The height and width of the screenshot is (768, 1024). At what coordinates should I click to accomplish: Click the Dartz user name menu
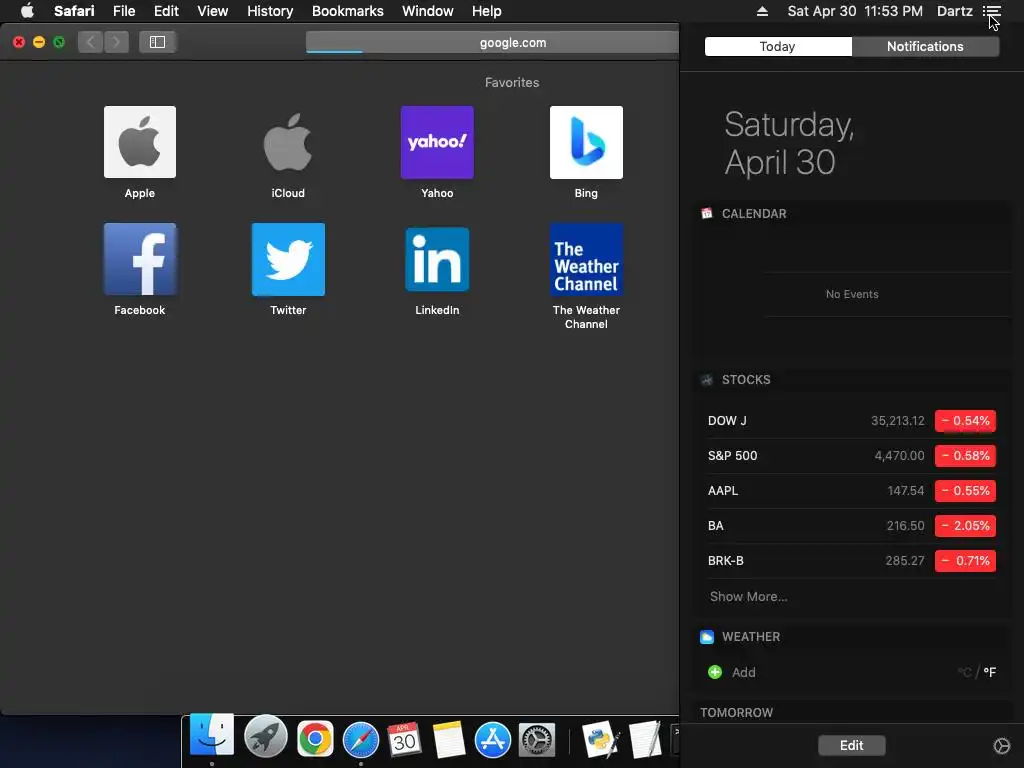[x=954, y=11]
